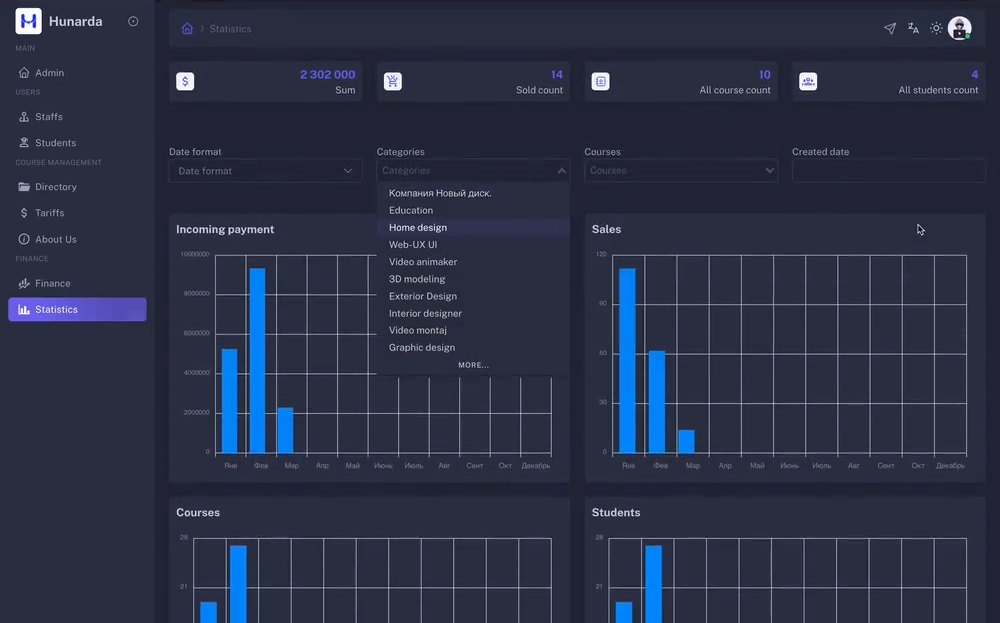Click the Sales chart title
1000x623 pixels.
coord(606,230)
